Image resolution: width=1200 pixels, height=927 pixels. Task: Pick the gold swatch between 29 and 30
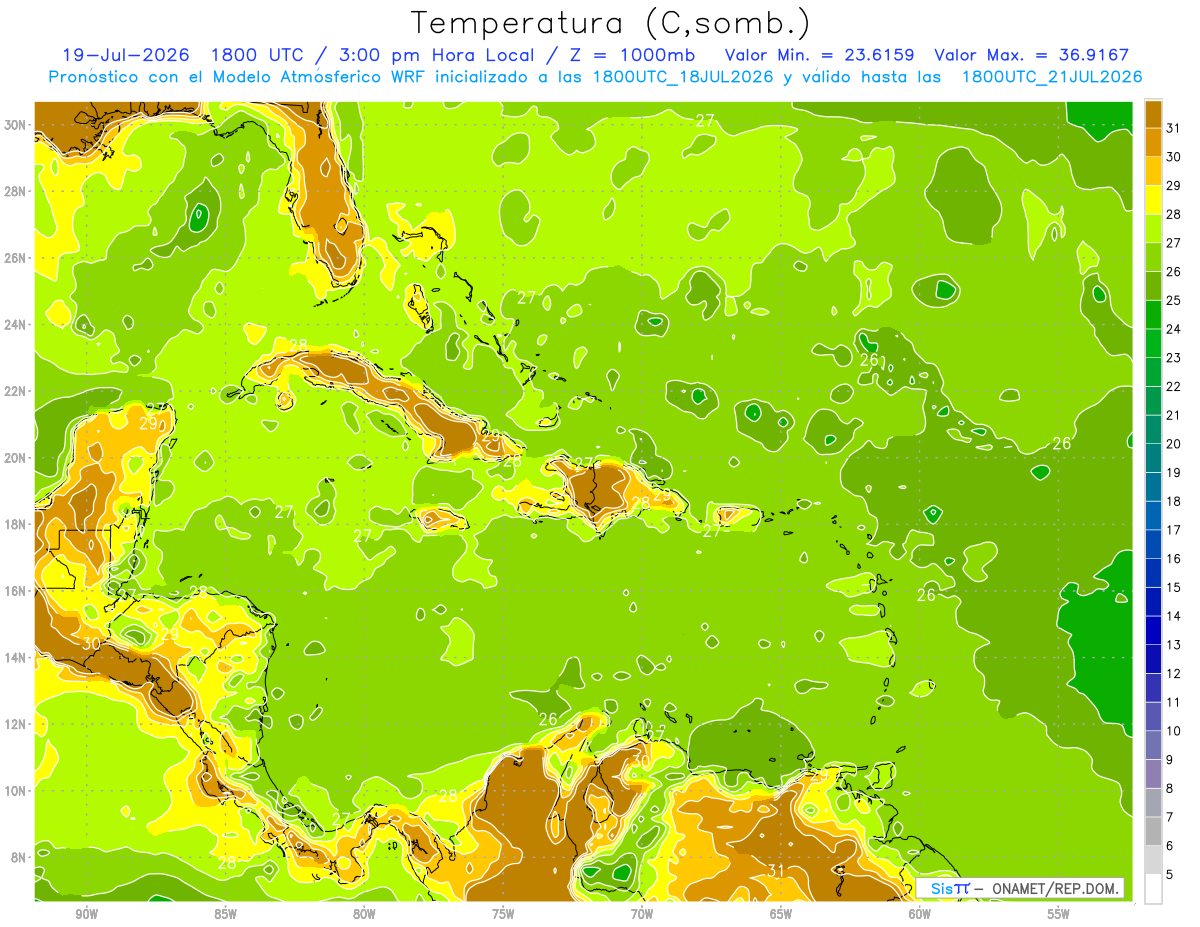[x=1153, y=171]
